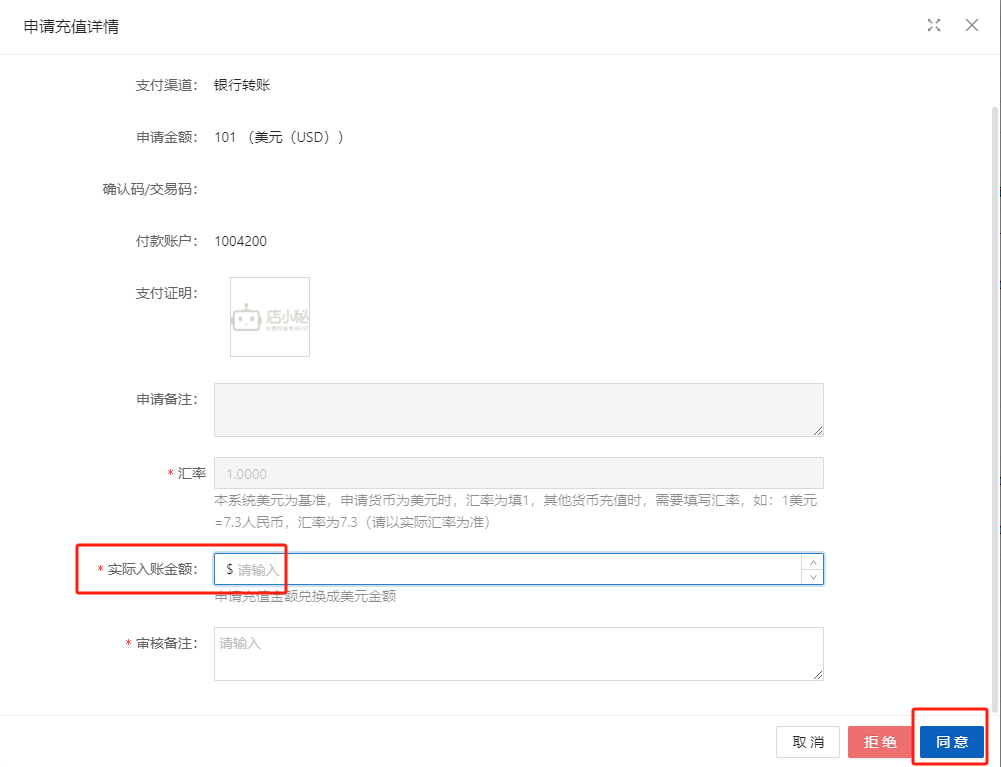Toggle fullscreen view of the dialog
Viewport: 1001px width, 767px height.
[x=934, y=26]
